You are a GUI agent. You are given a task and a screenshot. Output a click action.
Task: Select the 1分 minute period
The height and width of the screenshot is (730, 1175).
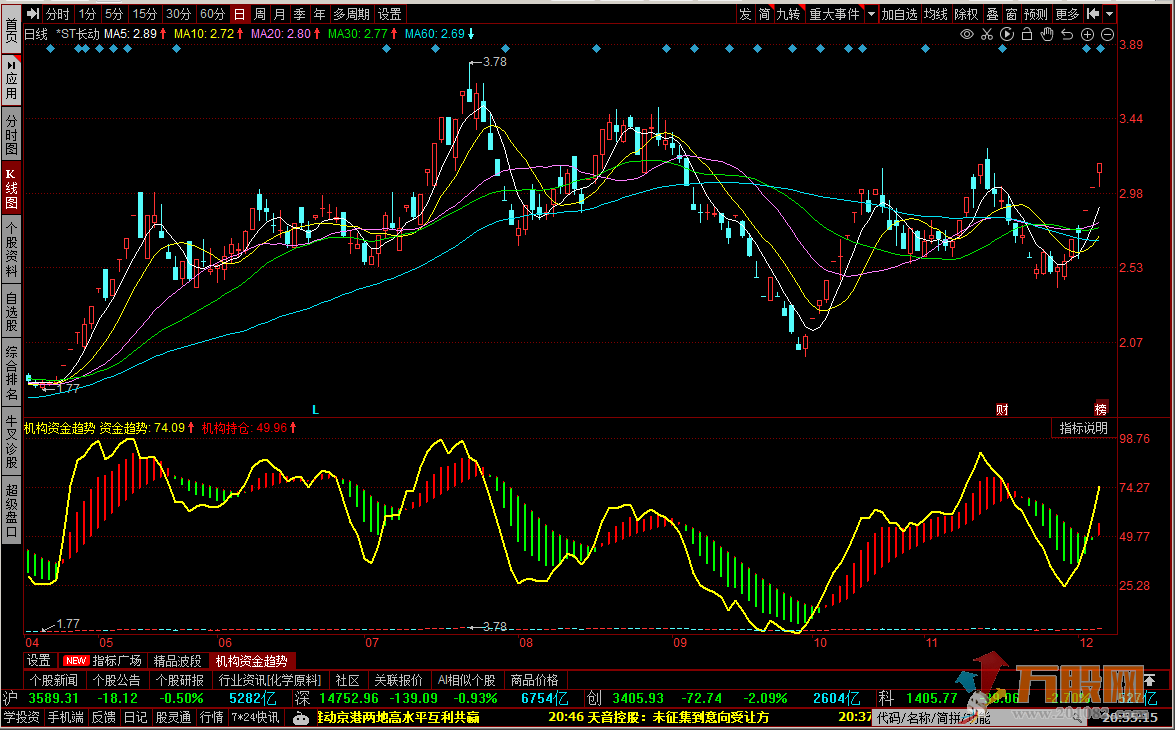[x=87, y=13]
